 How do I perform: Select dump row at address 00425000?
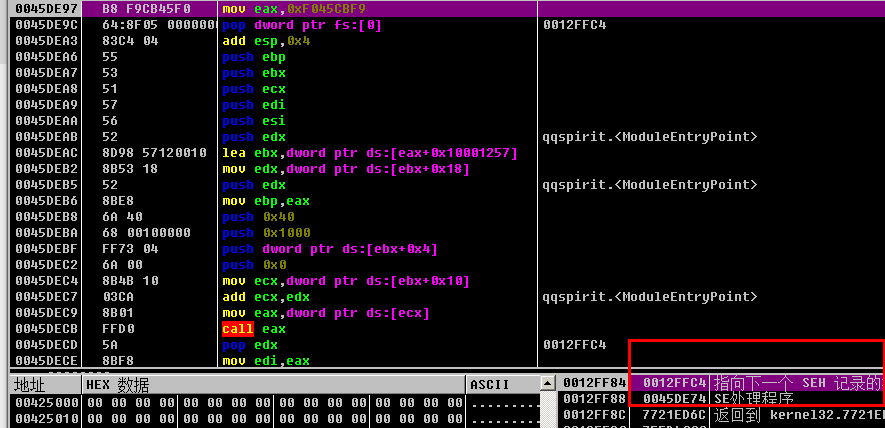tap(275, 403)
